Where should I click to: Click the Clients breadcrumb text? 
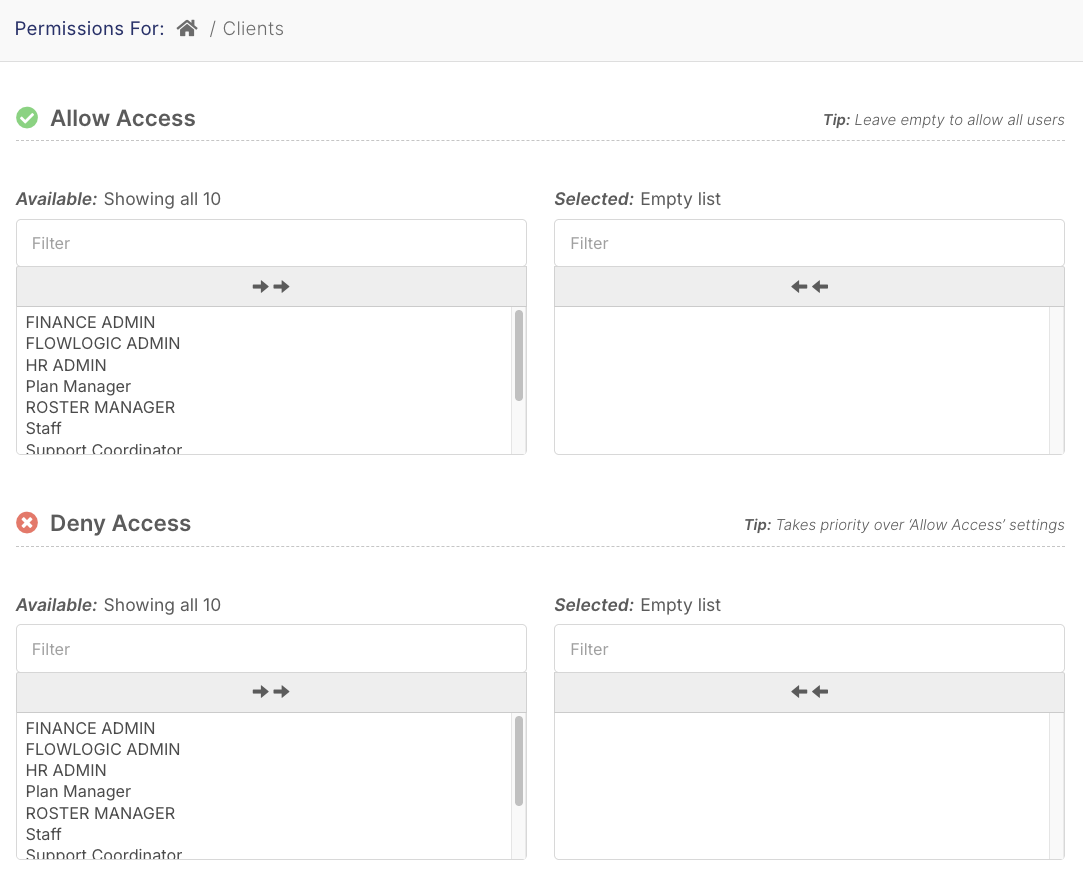(253, 28)
